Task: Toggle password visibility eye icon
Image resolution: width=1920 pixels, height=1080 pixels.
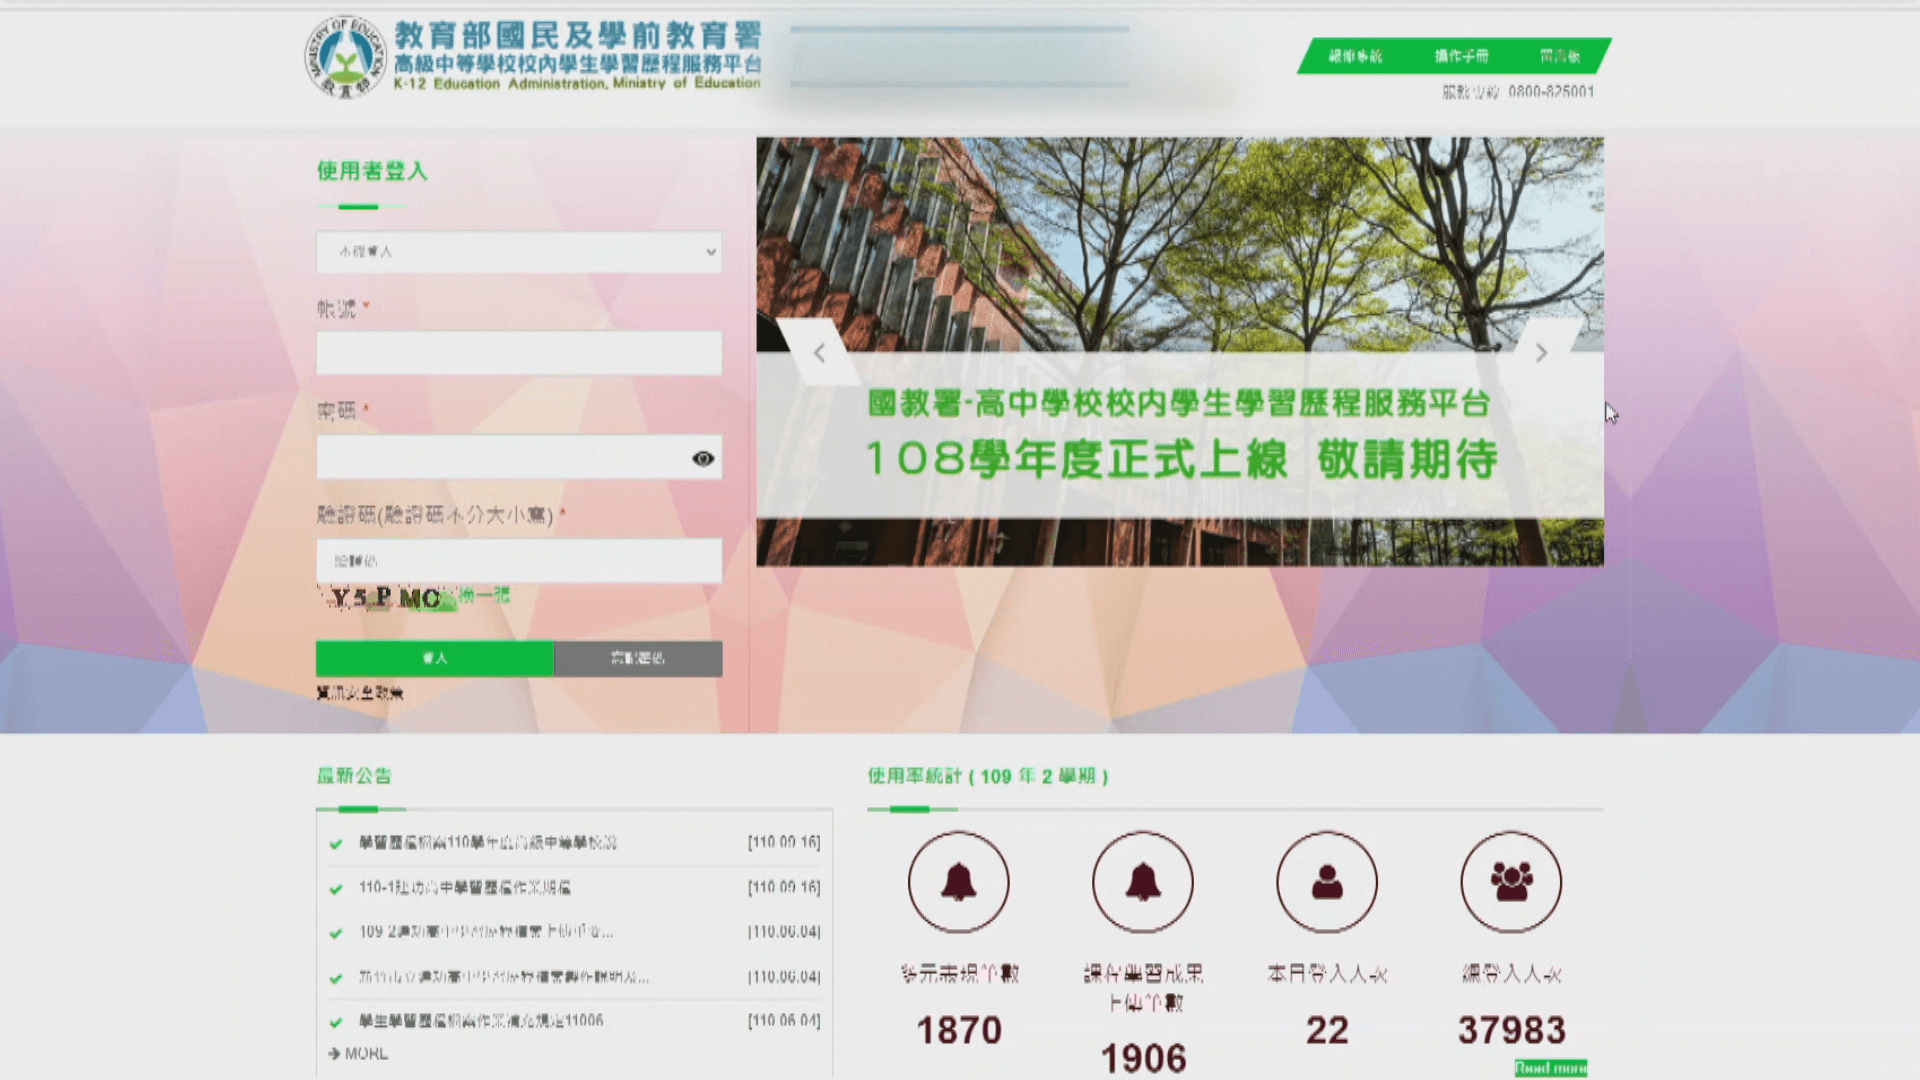Action: click(x=703, y=458)
